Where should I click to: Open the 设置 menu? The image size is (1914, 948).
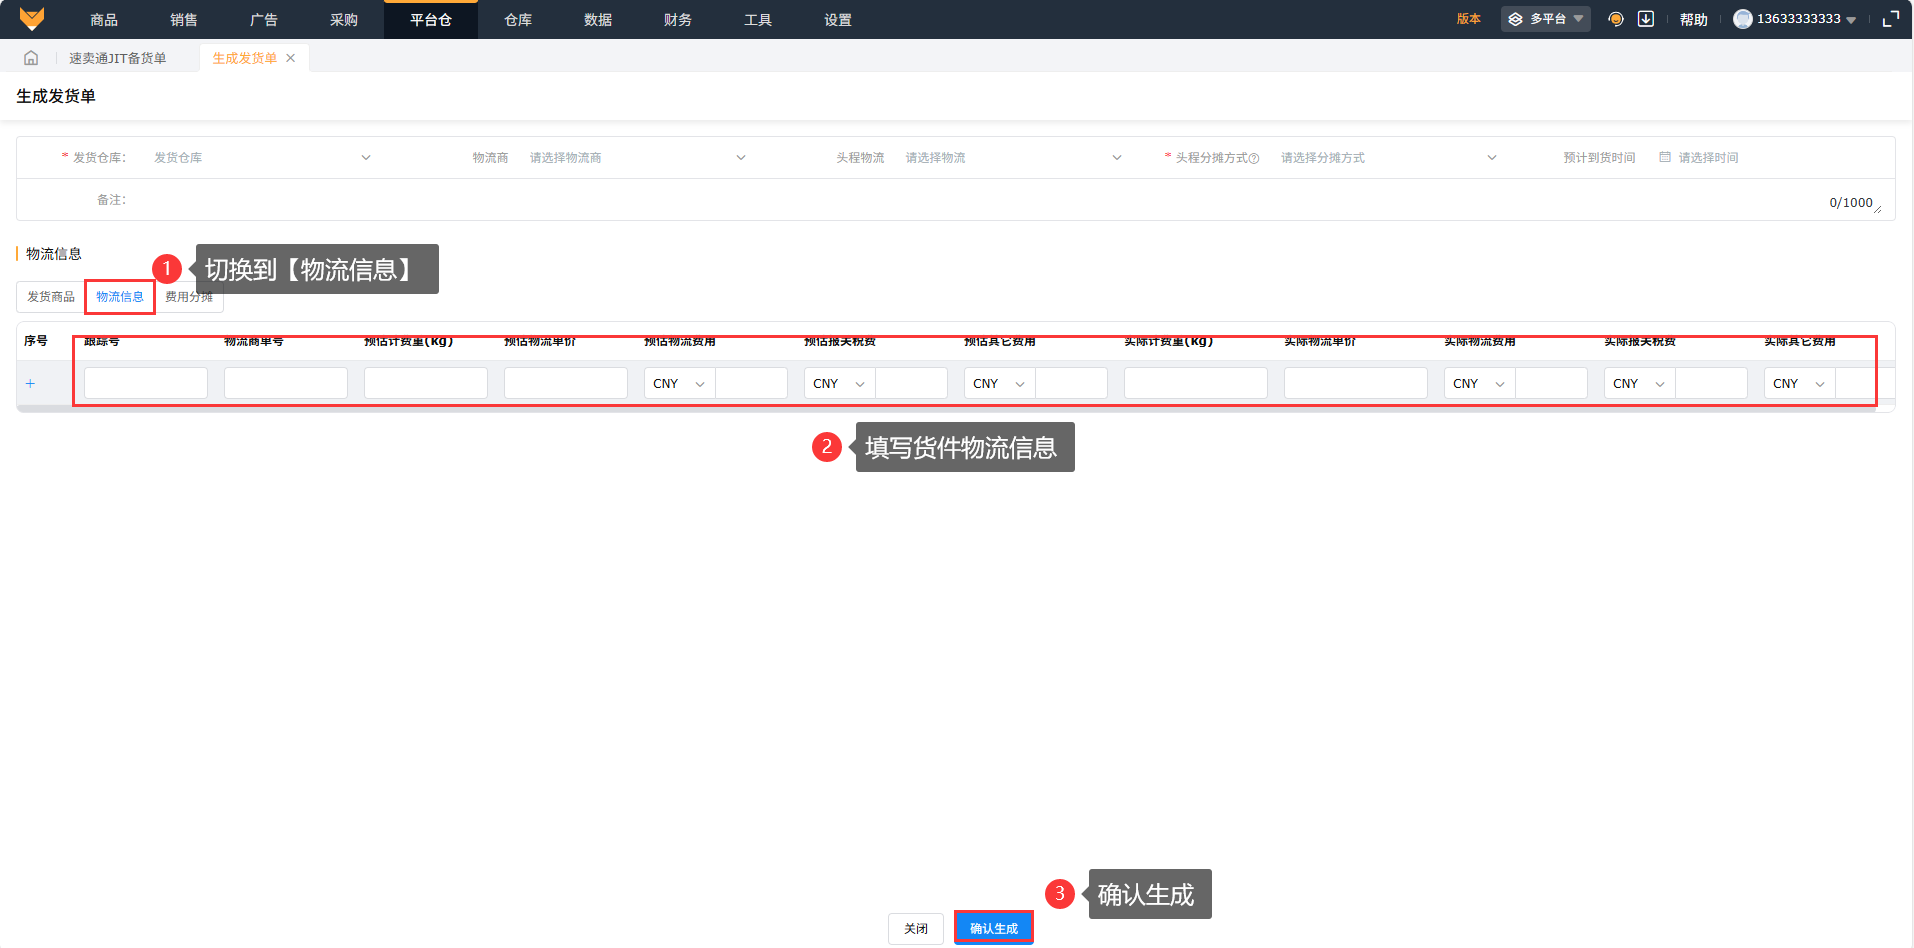click(838, 20)
